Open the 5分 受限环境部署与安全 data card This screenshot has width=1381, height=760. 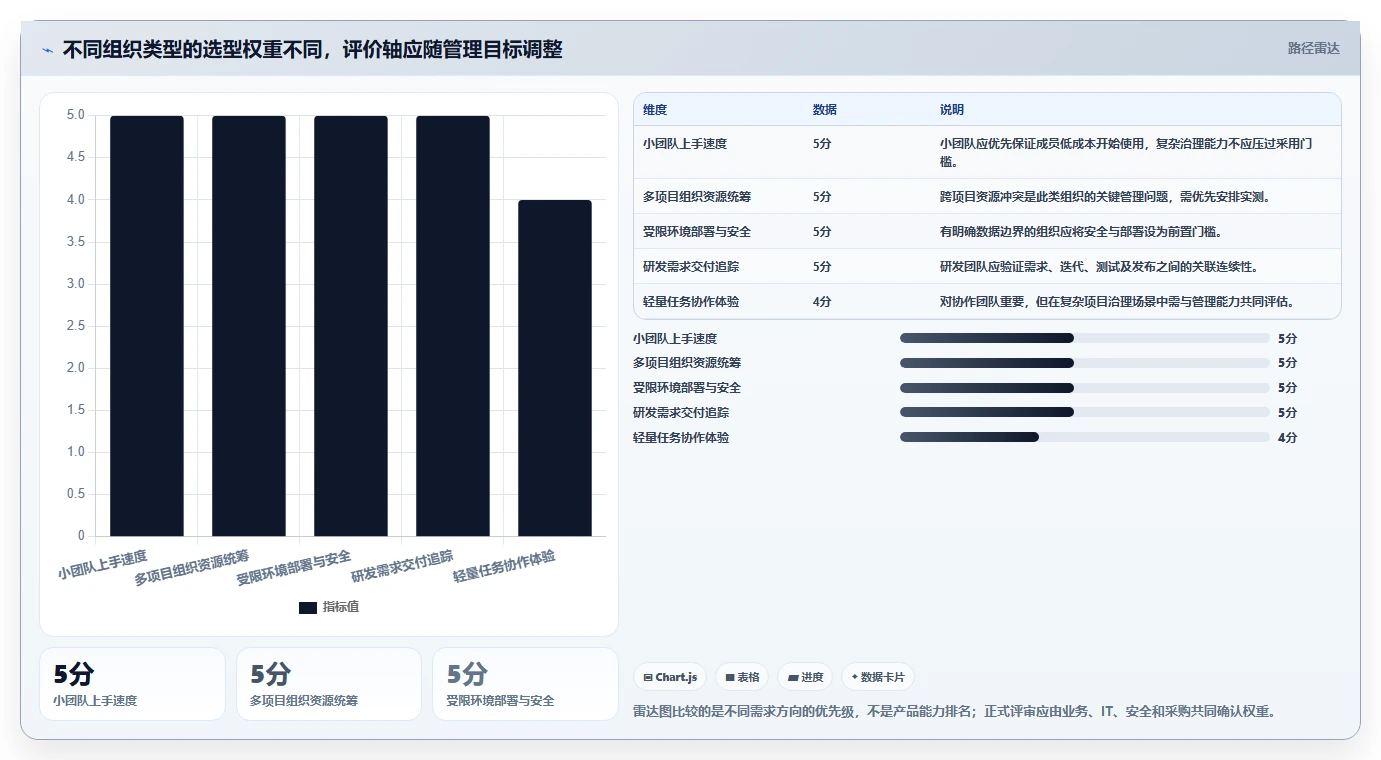[x=525, y=684]
